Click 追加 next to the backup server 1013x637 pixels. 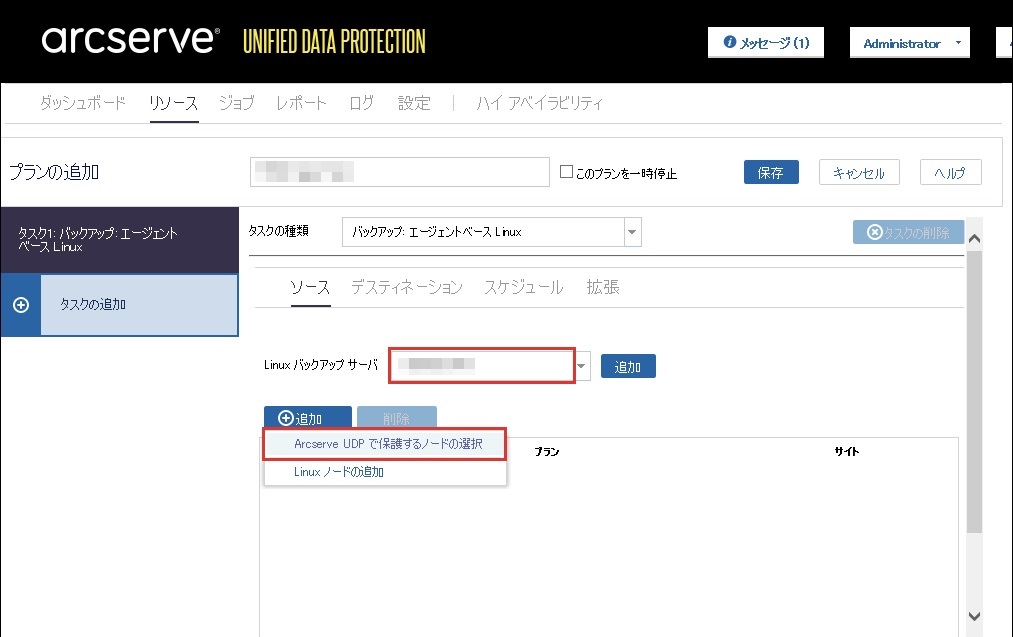point(628,366)
